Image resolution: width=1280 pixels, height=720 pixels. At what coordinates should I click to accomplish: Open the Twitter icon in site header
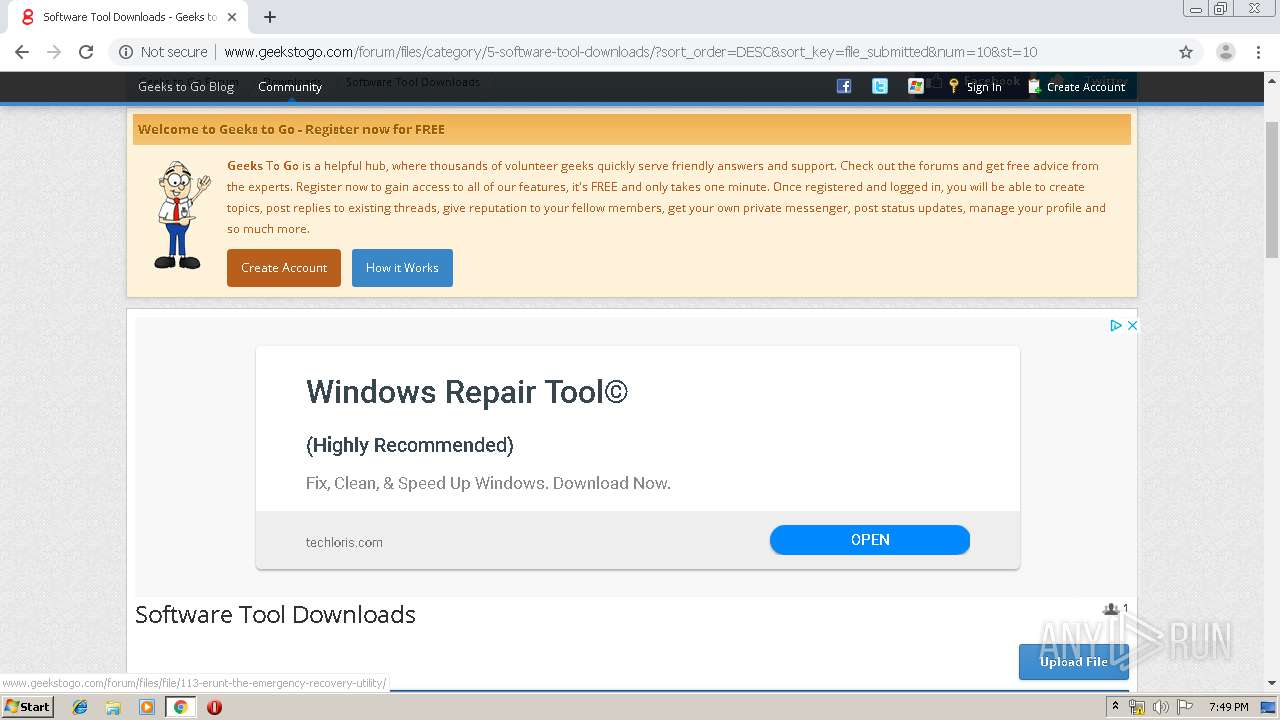point(880,87)
